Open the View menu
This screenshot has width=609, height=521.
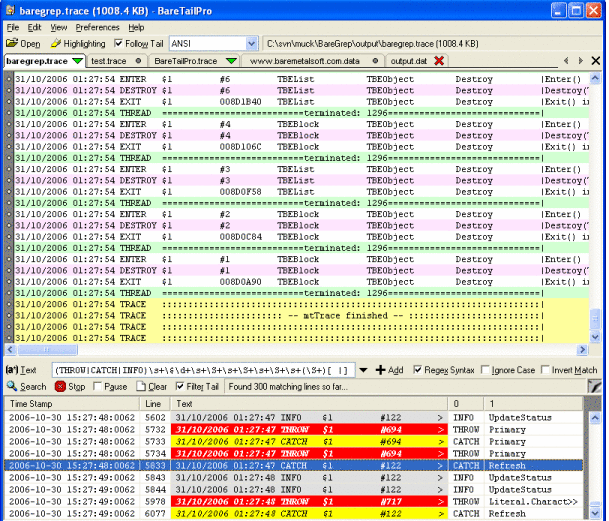click(58, 28)
